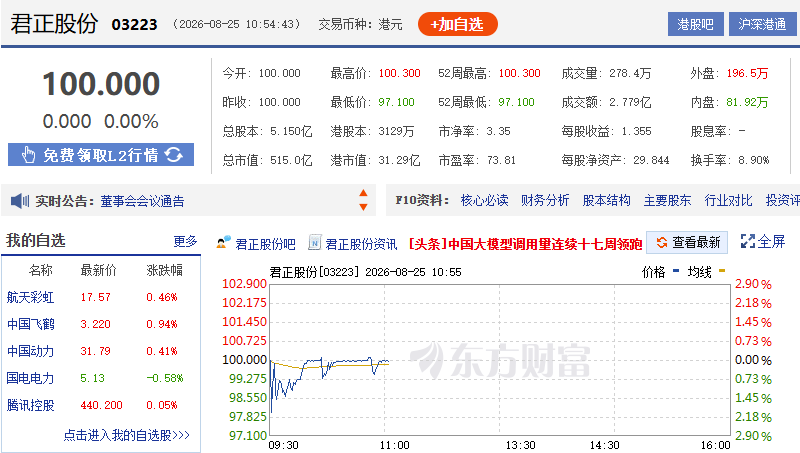Click the fullscreen expand icon
This screenshot has height=453, width=800.
747,241
